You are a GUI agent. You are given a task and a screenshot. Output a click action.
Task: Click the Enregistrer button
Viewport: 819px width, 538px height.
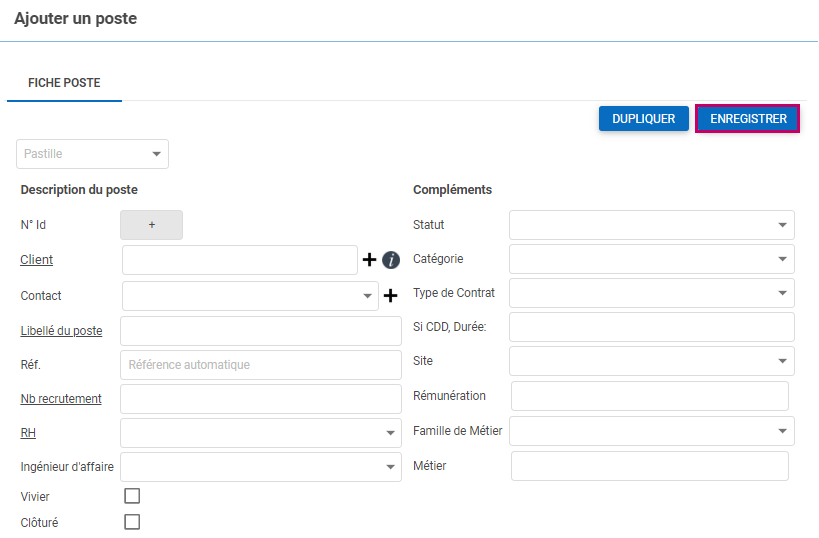[x=748, y=119]
